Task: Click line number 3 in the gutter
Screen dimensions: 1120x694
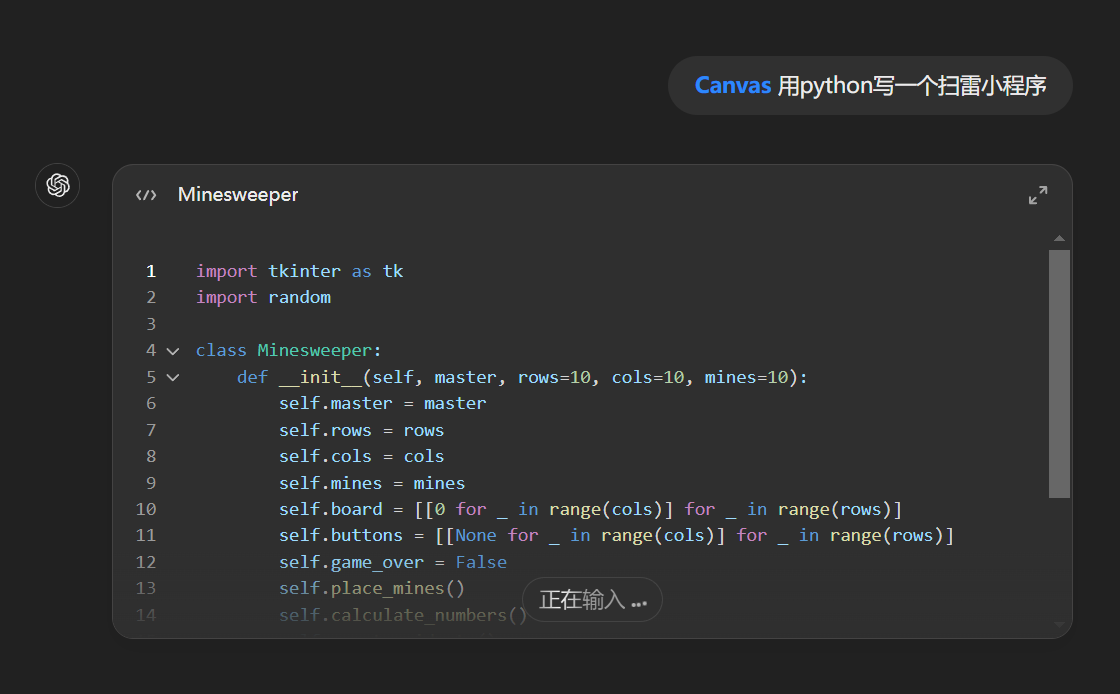Action: tap(151, 324)
